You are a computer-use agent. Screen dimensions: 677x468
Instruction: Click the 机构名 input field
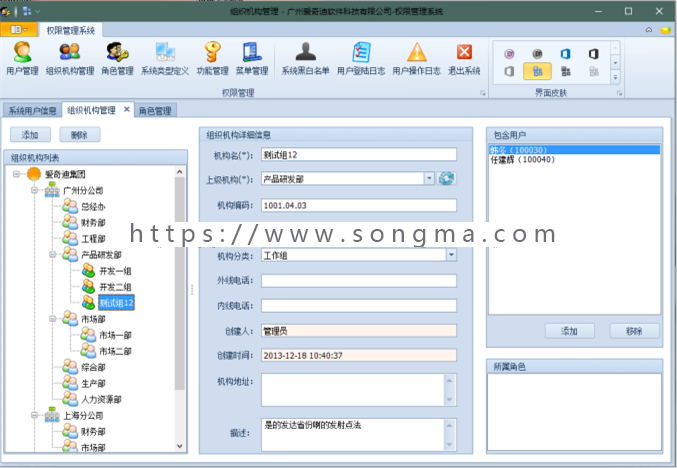pos(359,155)
